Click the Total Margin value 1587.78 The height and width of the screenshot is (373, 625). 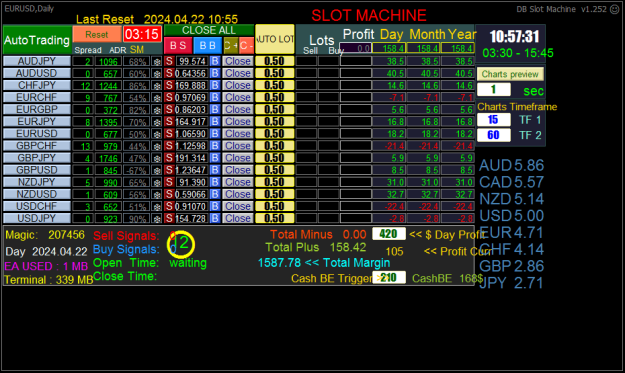279,263
